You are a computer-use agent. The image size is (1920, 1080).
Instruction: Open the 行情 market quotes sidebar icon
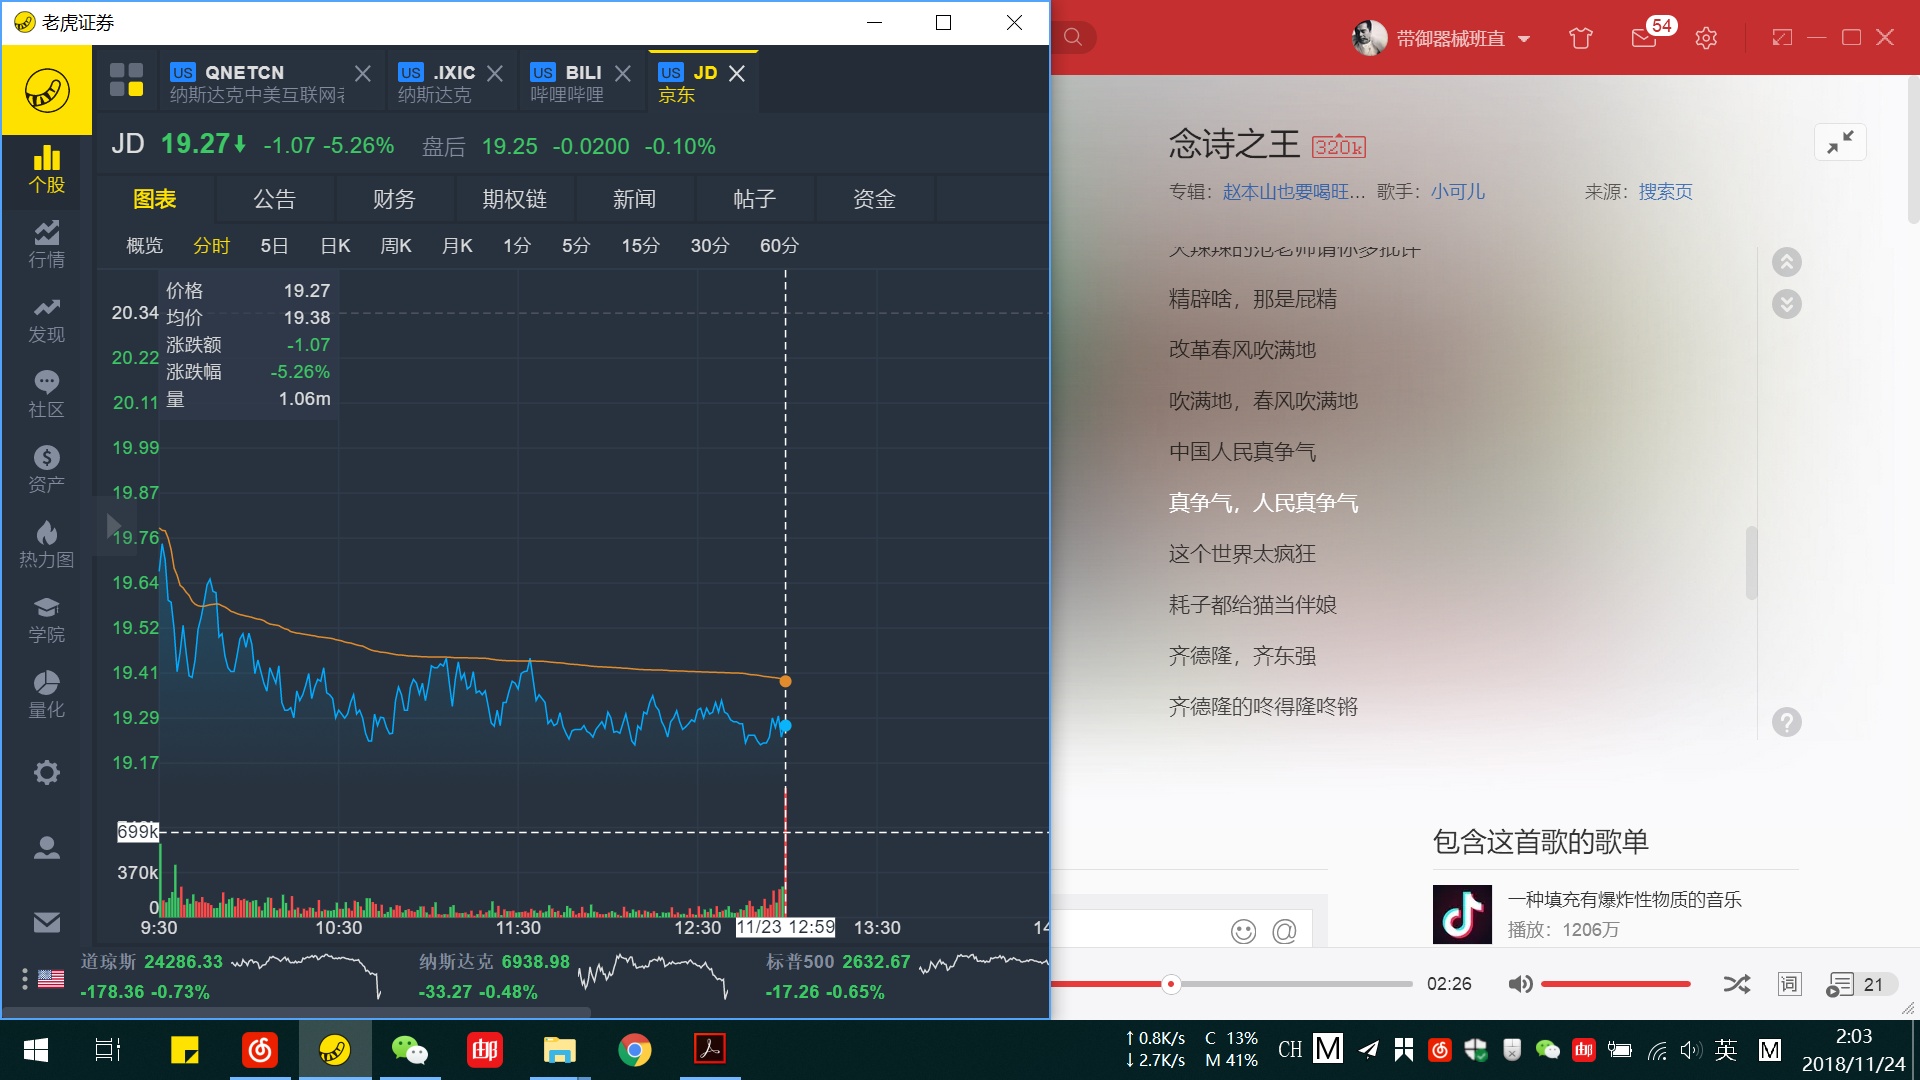(x=46, y=245)
